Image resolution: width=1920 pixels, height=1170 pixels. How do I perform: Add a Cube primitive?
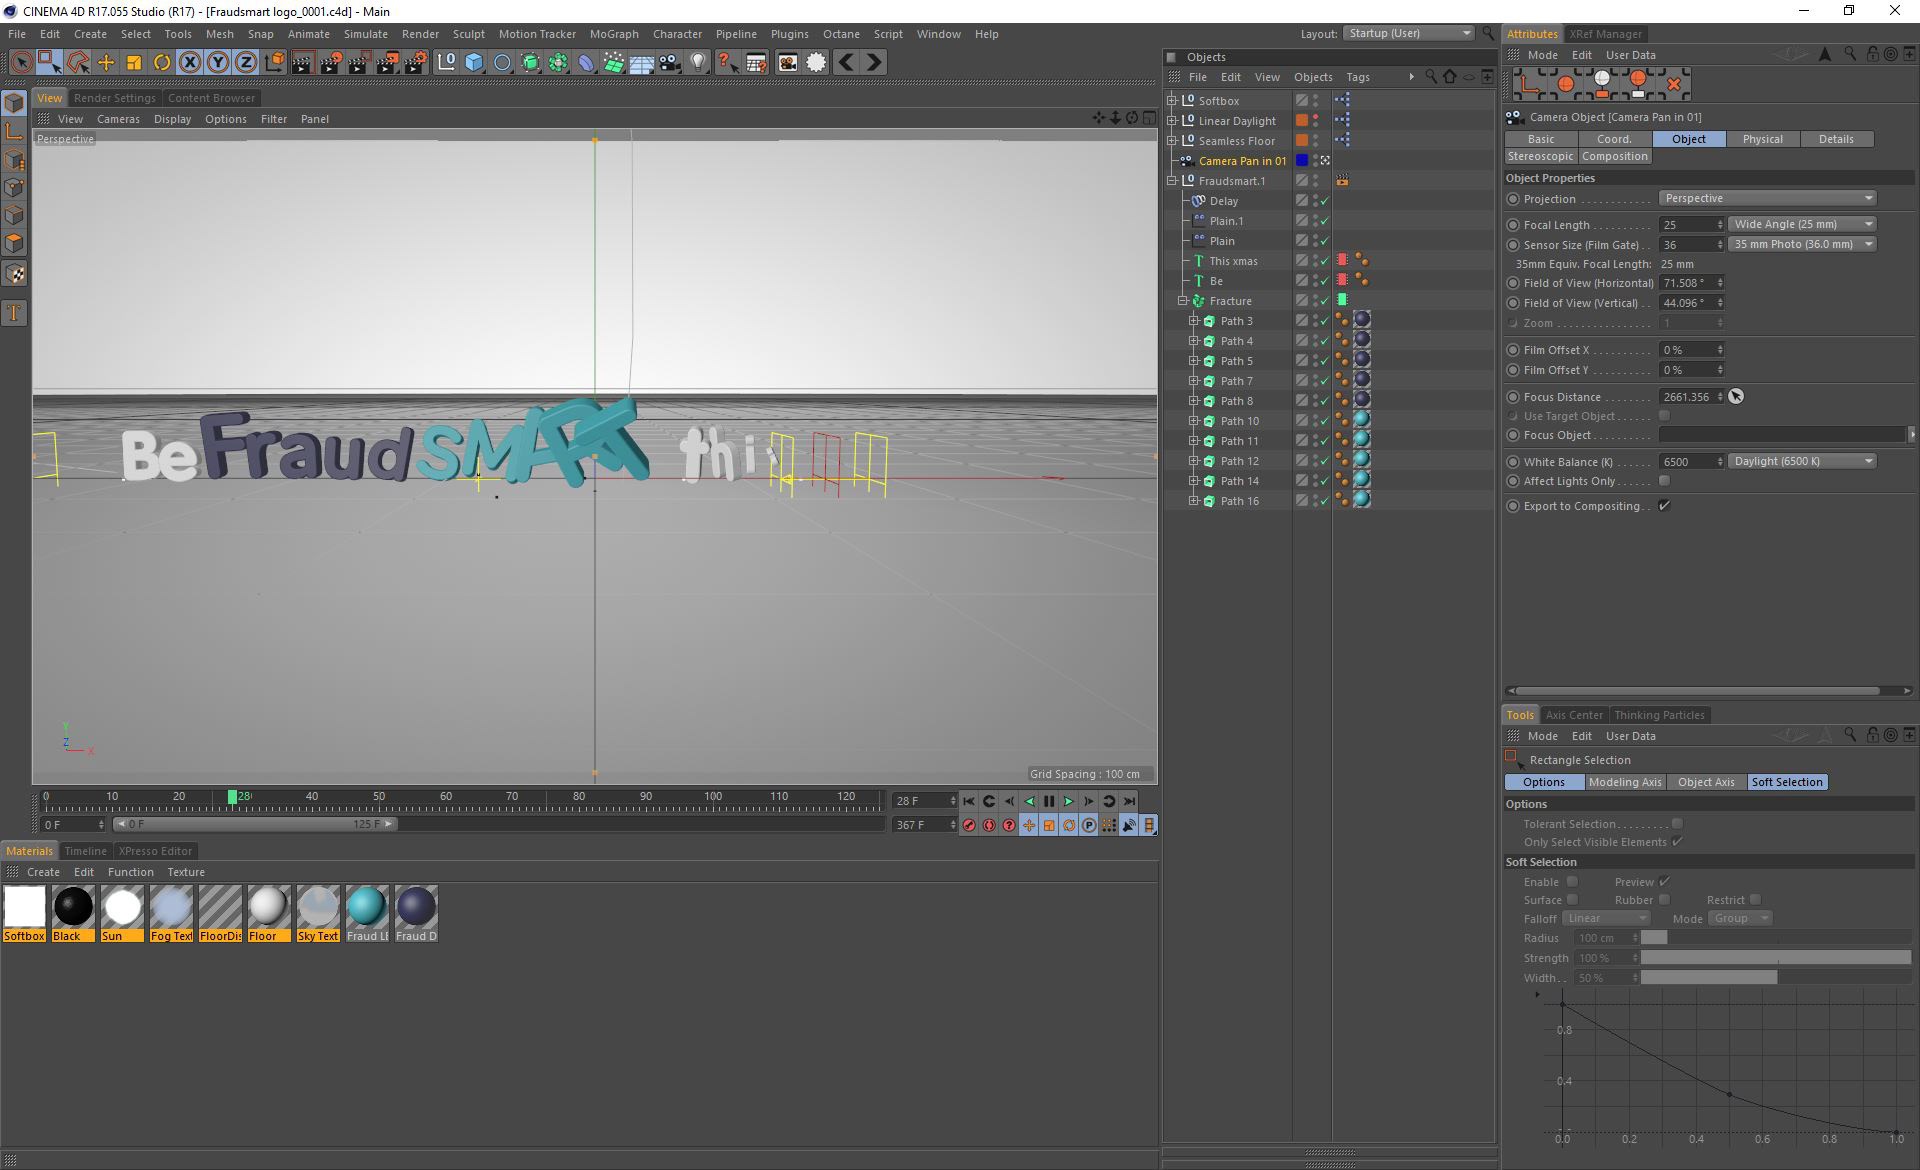(x=474, y=62)
